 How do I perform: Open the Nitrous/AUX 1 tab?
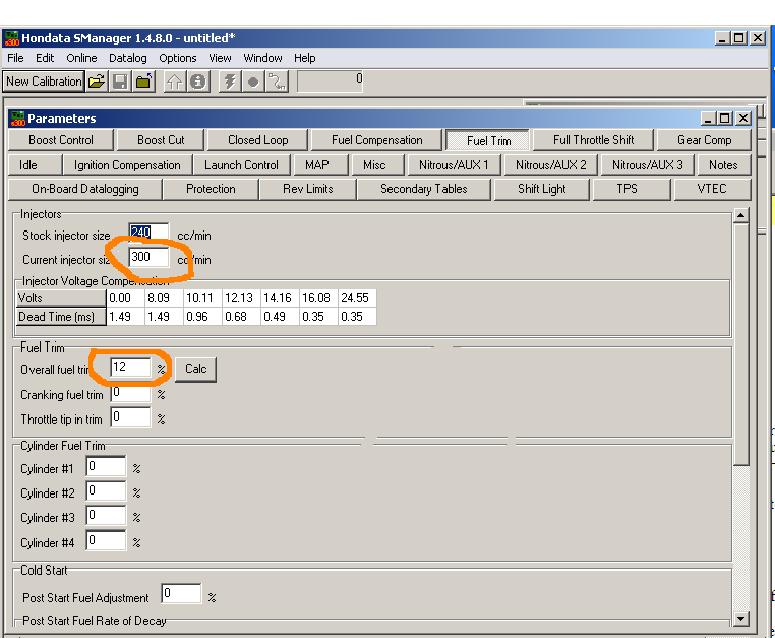click(x=453, y=165)
